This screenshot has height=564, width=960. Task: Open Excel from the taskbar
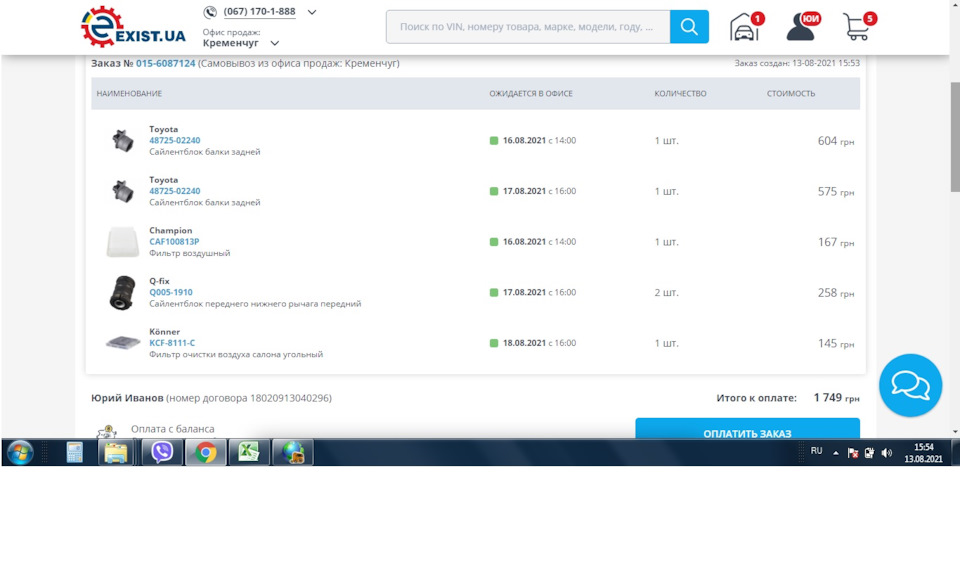(249, 453)
